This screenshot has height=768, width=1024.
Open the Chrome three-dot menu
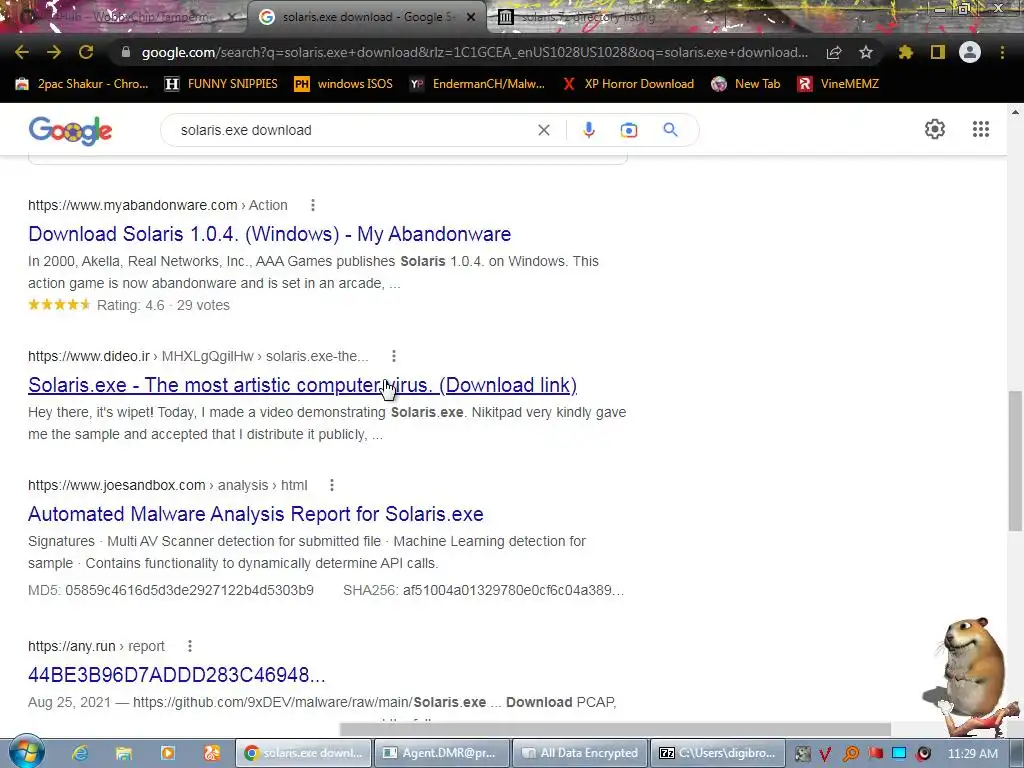[1002, 52]
